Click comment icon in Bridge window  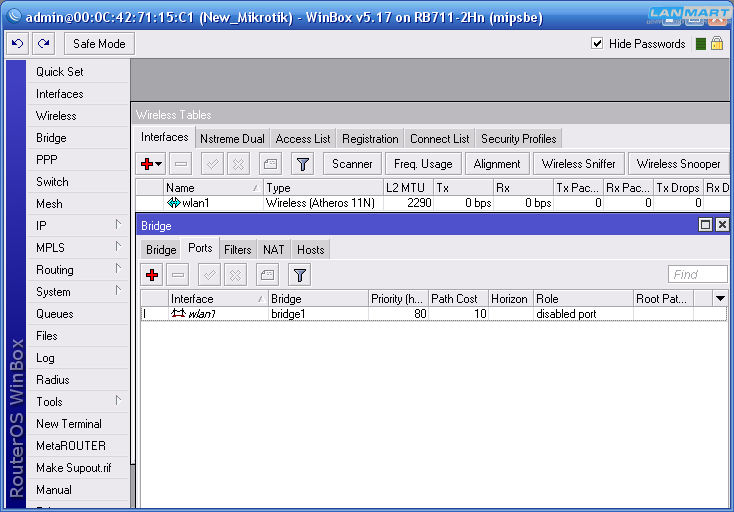[x=267, y=275]
